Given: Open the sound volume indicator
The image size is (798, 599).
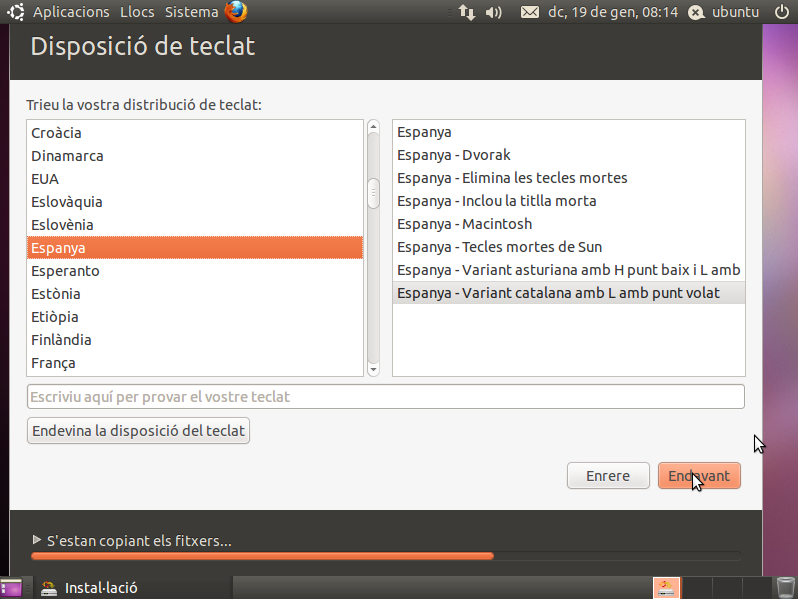Looking at the screenshot, I should (494, 12).
